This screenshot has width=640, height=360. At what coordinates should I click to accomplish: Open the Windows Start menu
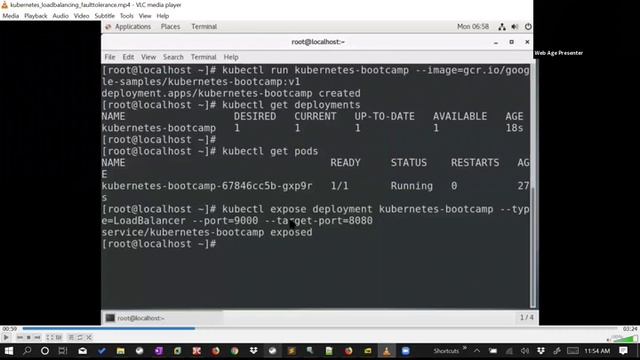(x=9, y=351)
